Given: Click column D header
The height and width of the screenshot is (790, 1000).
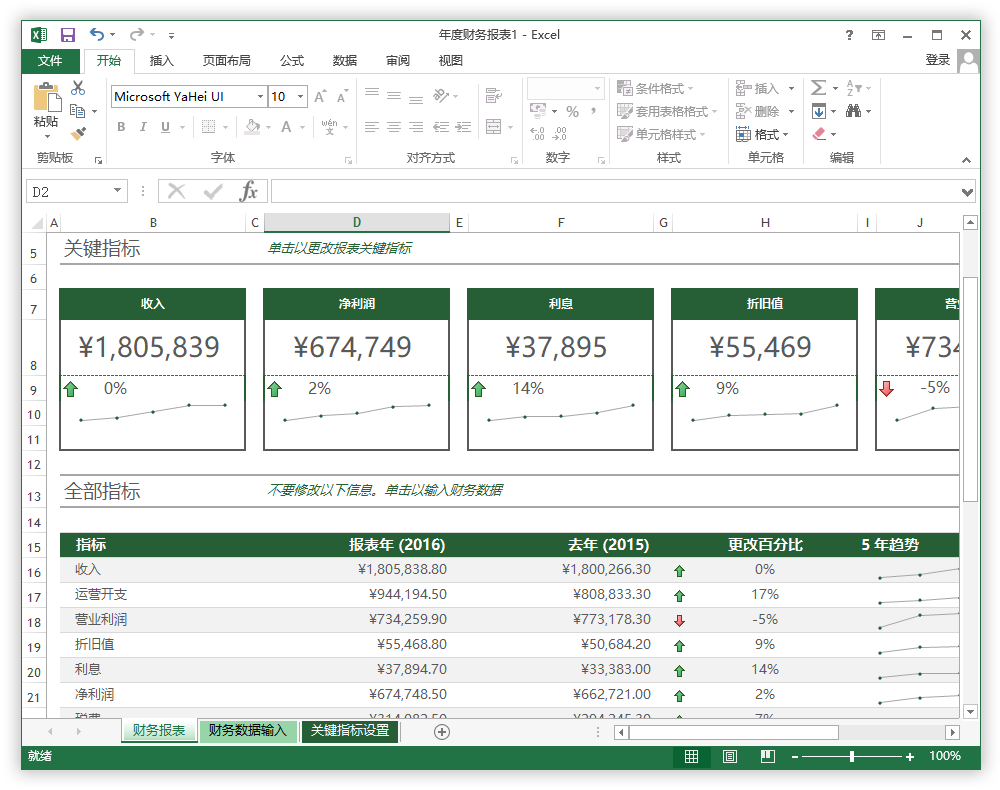Looking at the screenshot, I should [x=357, y=223].
